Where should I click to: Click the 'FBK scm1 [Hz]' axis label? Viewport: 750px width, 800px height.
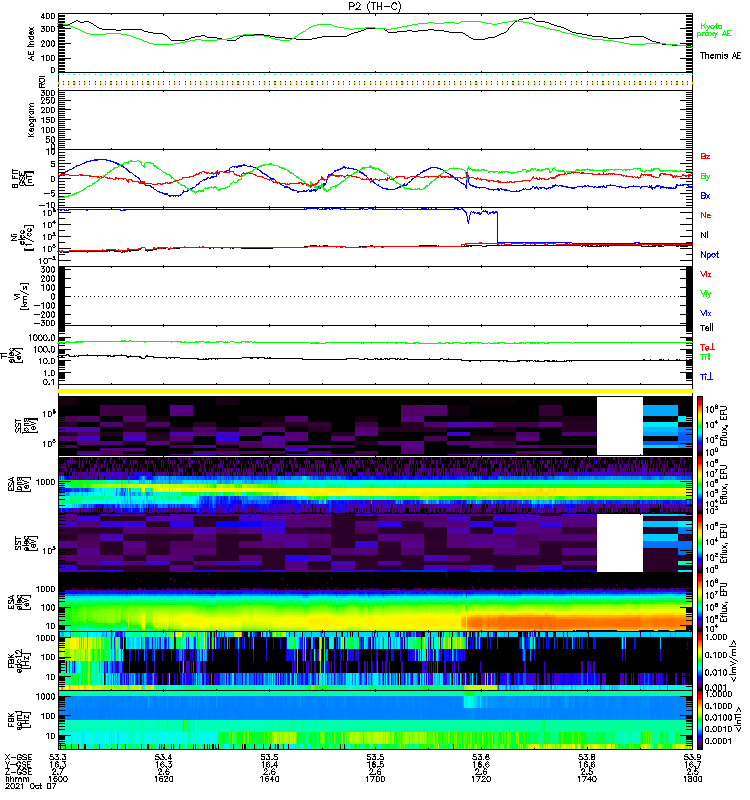[x=18, y=718]
